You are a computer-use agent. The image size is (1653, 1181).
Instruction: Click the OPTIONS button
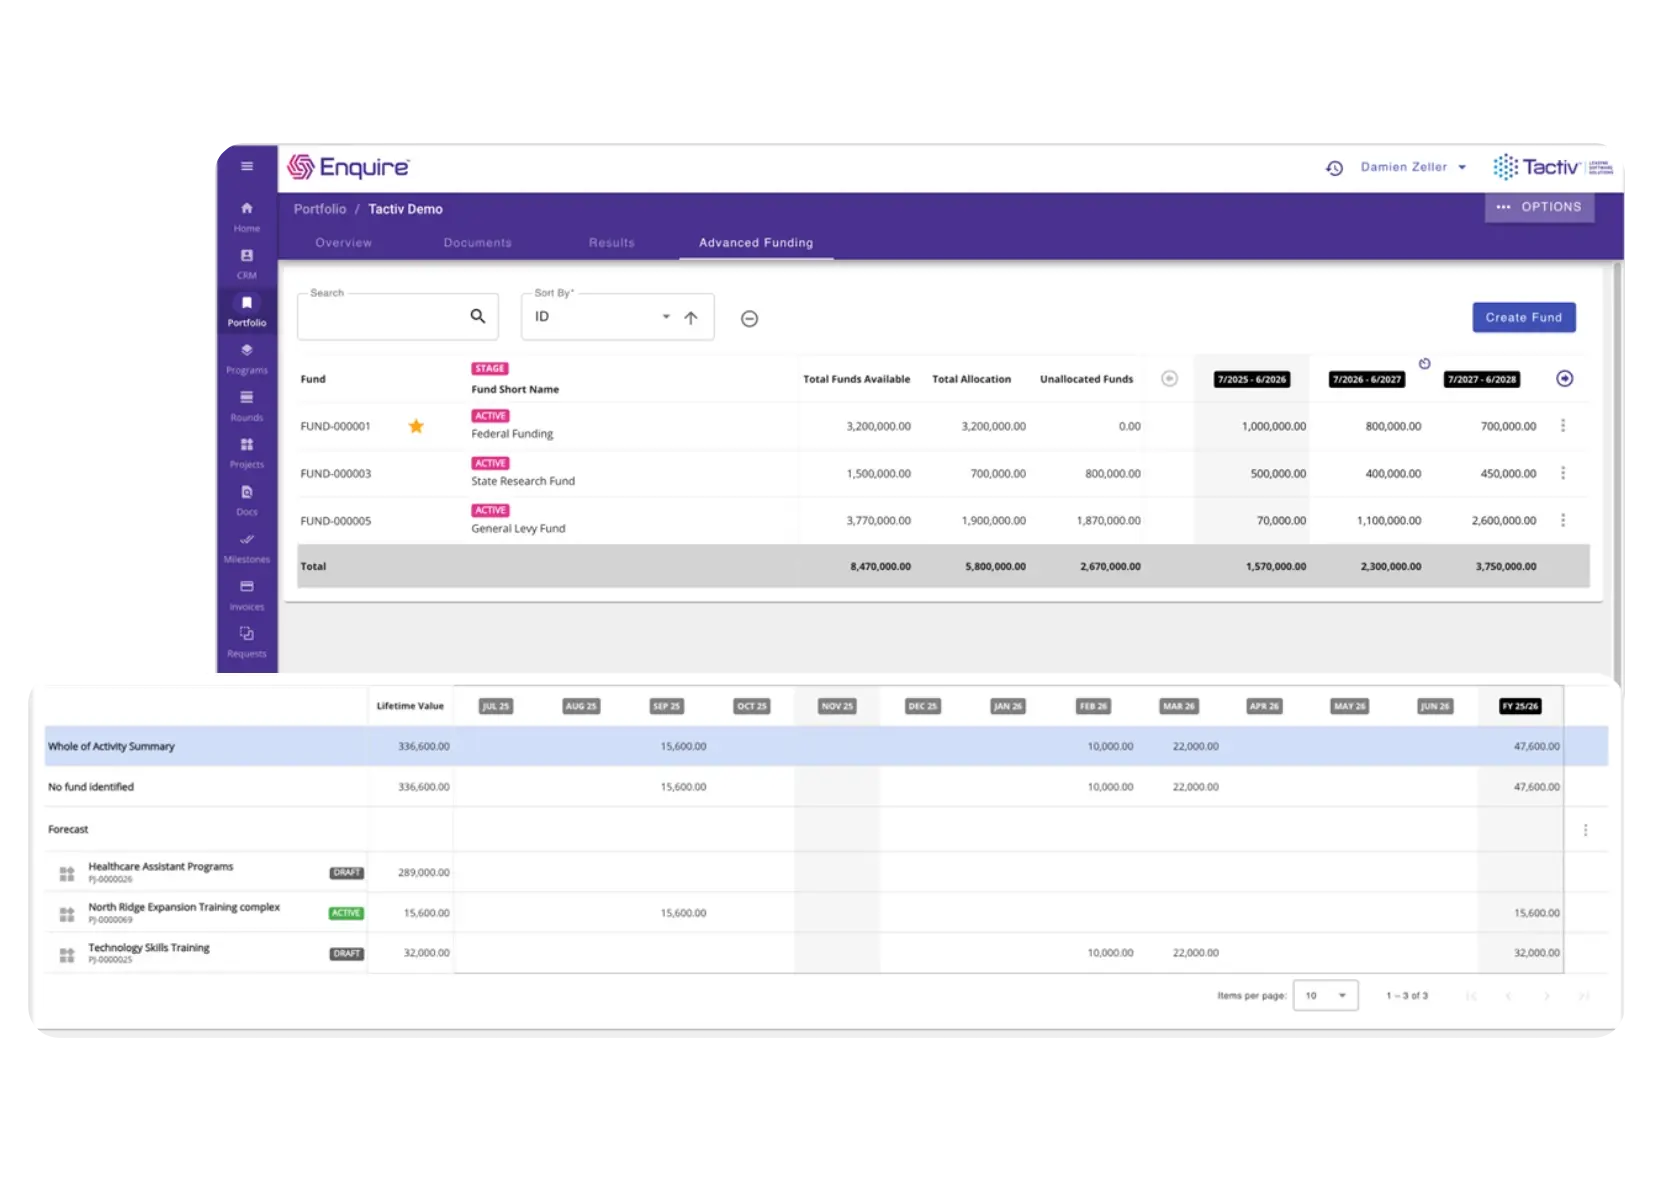pos(1539,207)
